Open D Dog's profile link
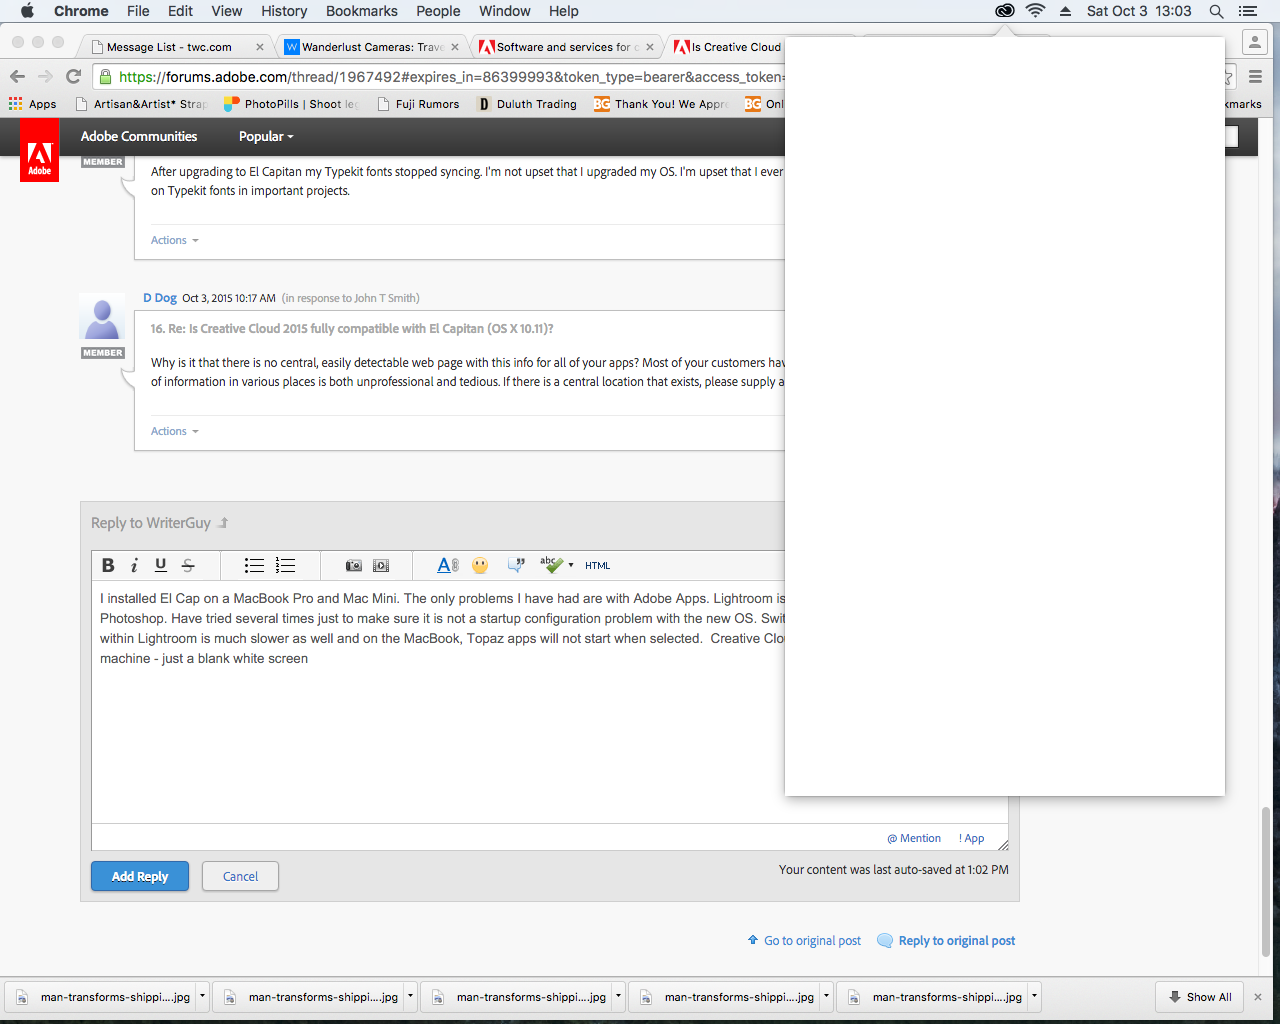 click(160, 298)
